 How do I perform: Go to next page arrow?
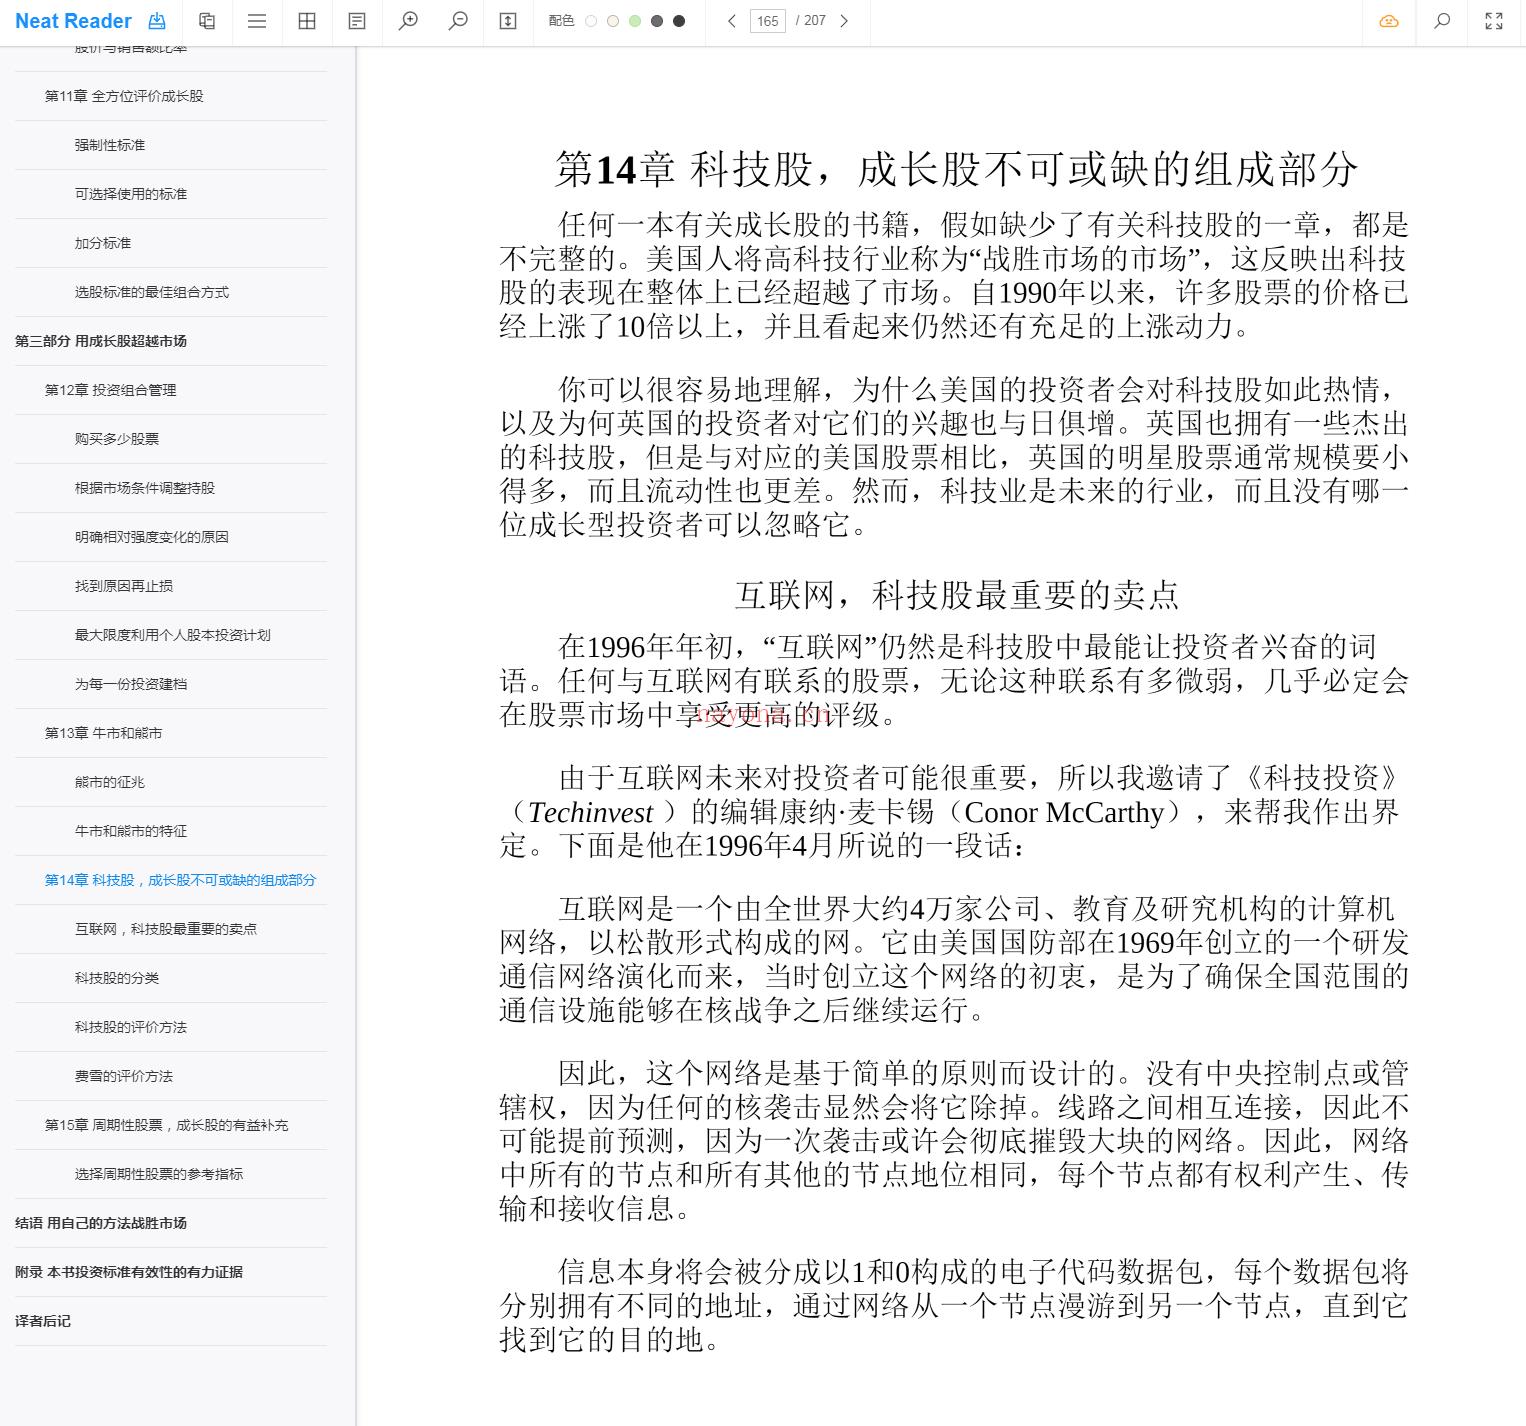point(844,21)
